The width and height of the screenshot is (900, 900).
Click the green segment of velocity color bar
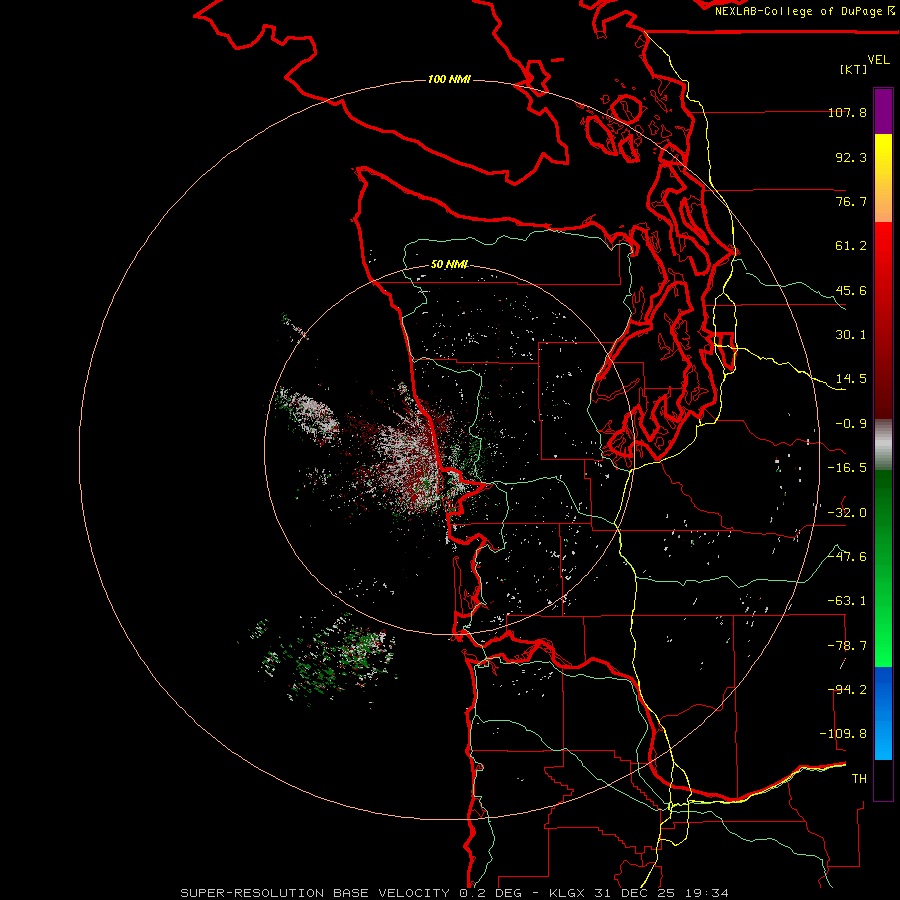click(x=883, y=568)
